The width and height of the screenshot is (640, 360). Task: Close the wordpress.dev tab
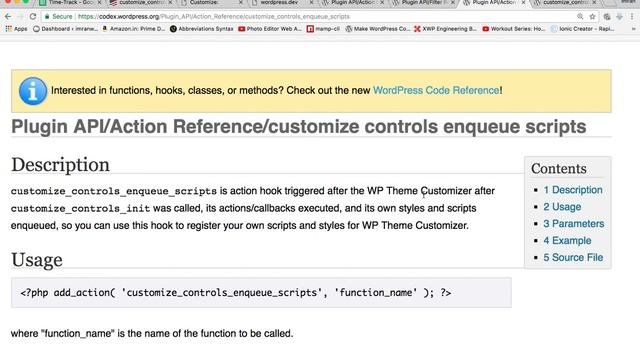click(311, 2)
